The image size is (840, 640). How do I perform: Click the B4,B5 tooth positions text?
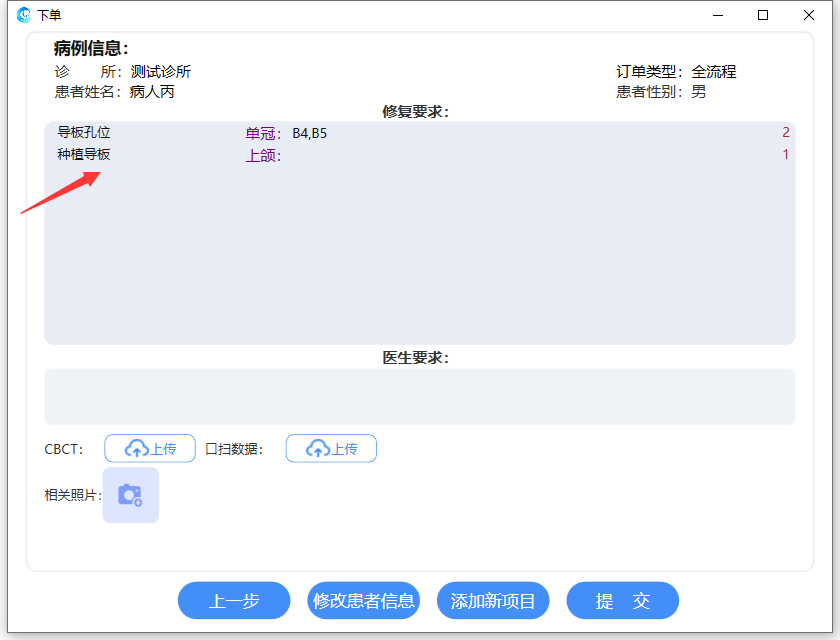309,134
